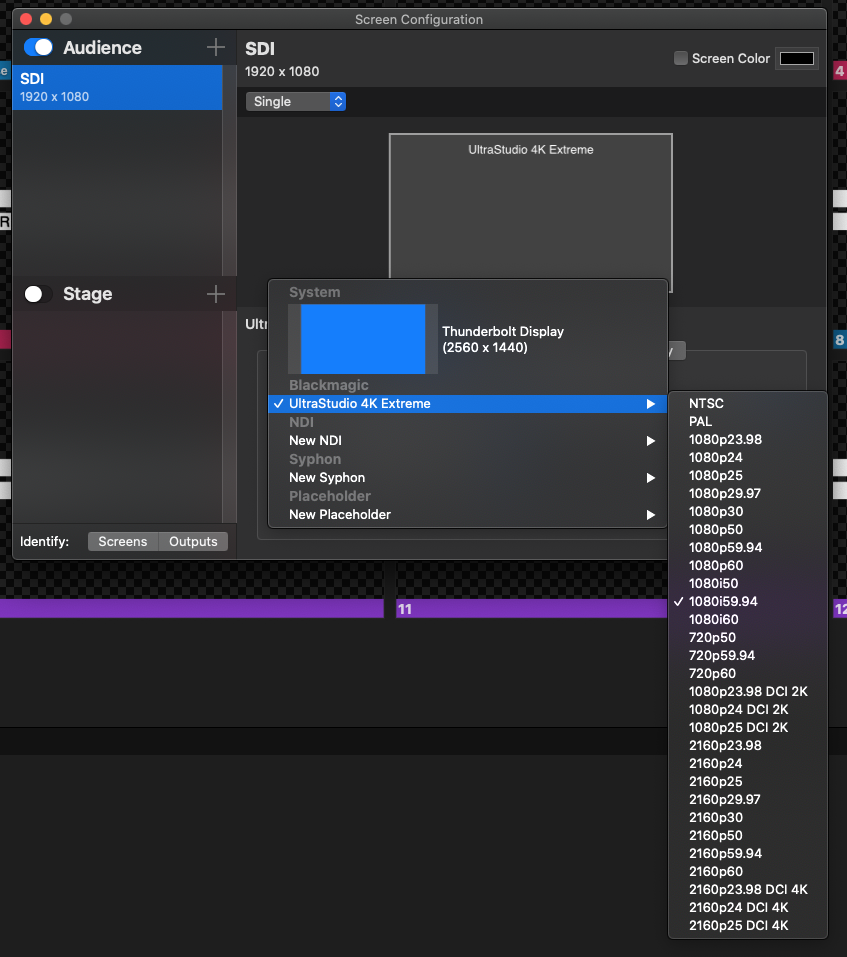
Task: Toggle the Audience screens switch off
Action: point(38,47)
